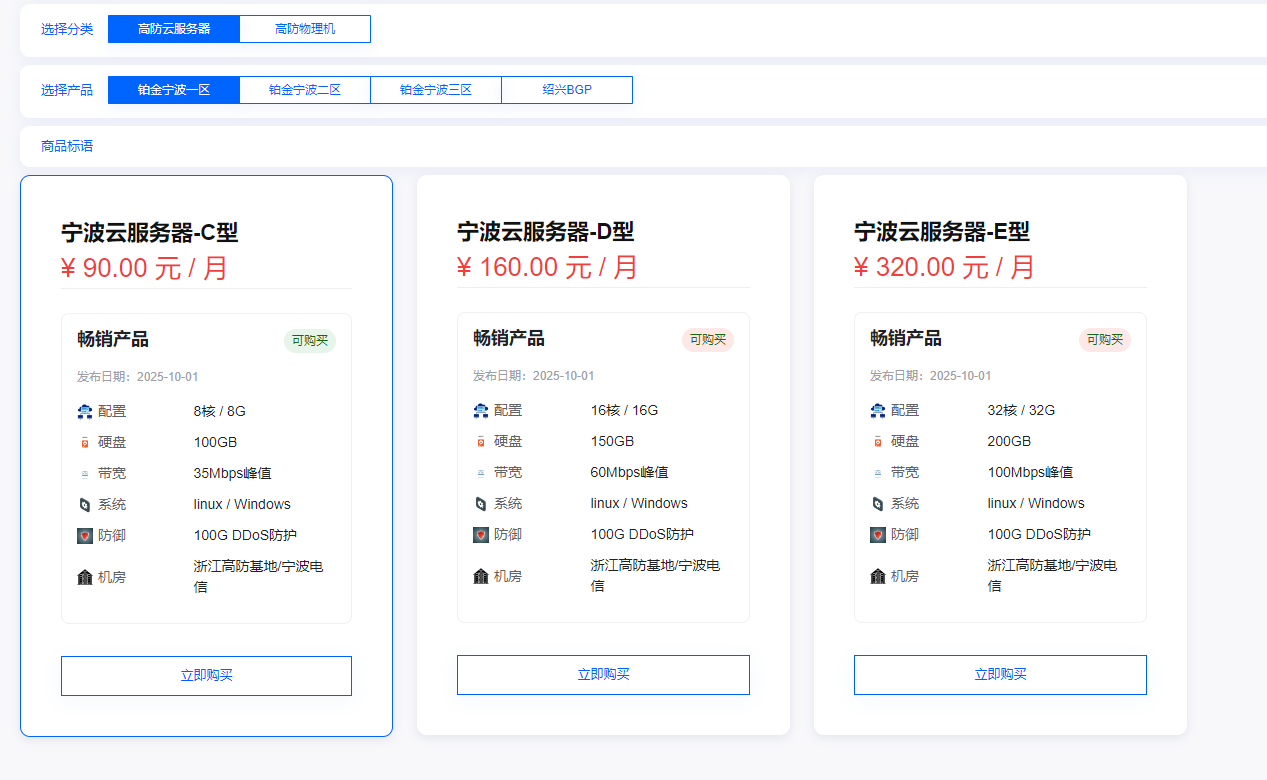Click 立即购买 under the E型 server
This screenshot has width=1267, height=780.
[x=1000, y=674]
